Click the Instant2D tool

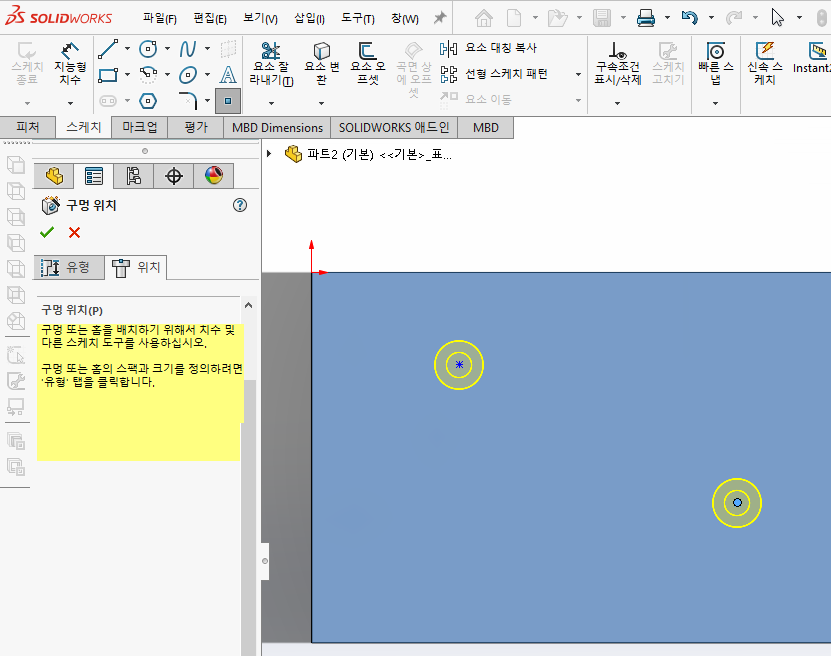point(813,58)
